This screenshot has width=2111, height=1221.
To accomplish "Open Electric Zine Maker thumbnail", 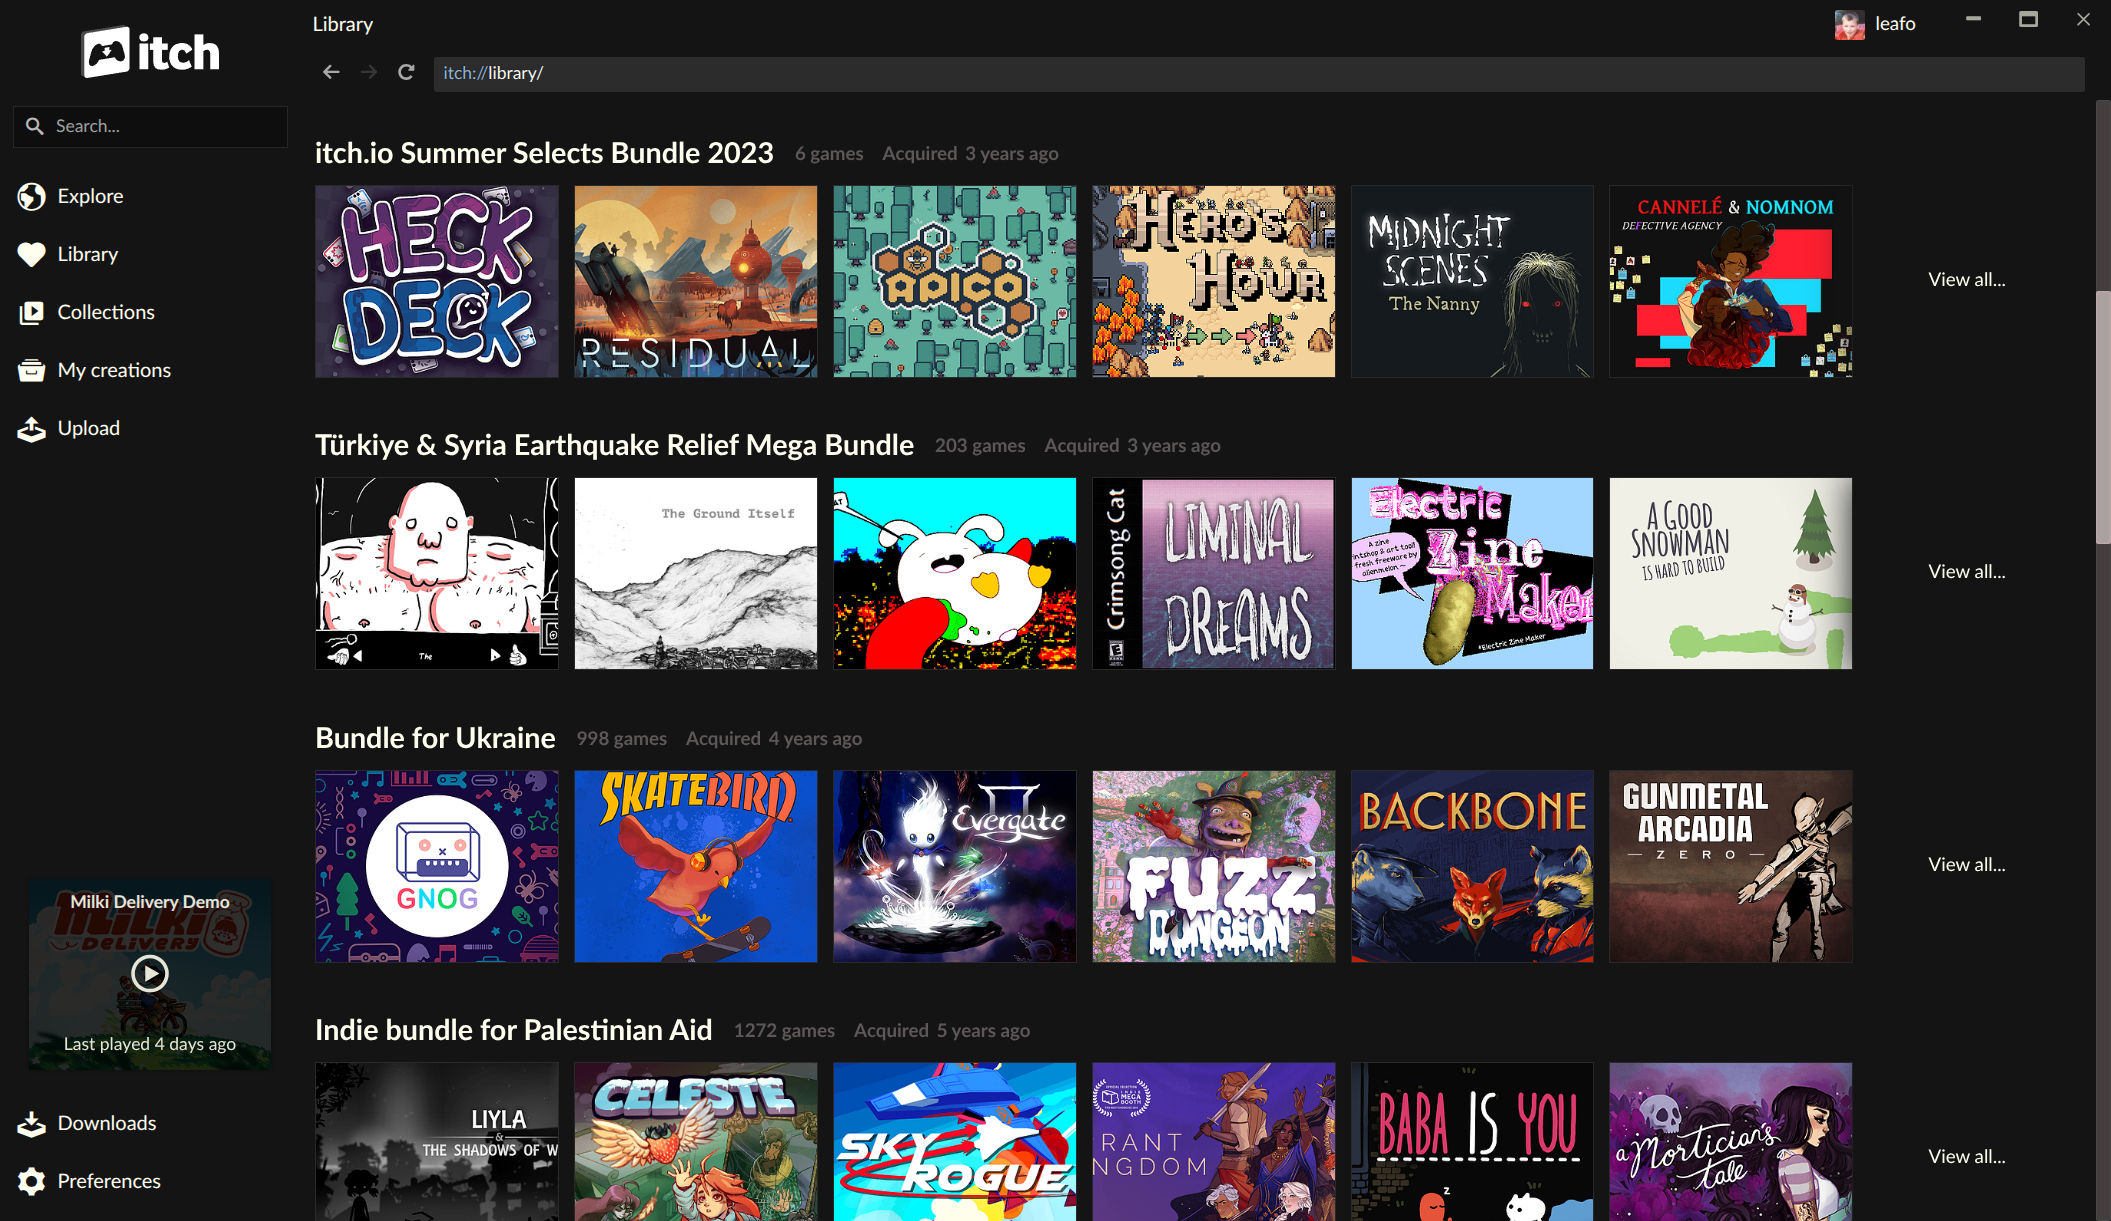I will pos(1472,574).
